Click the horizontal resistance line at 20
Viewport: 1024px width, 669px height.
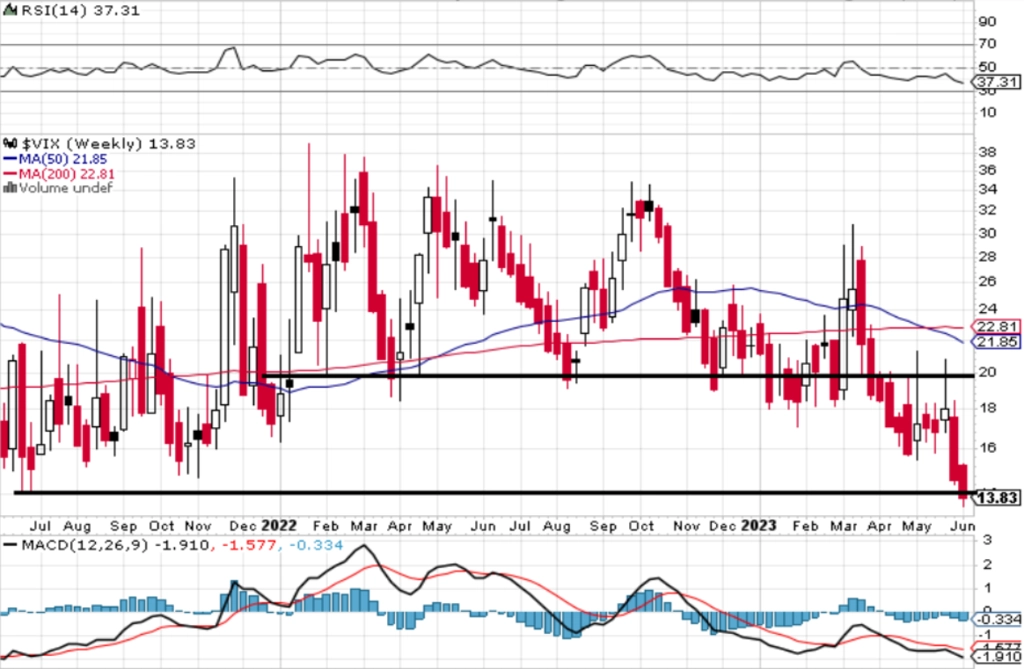click(617, 376)
